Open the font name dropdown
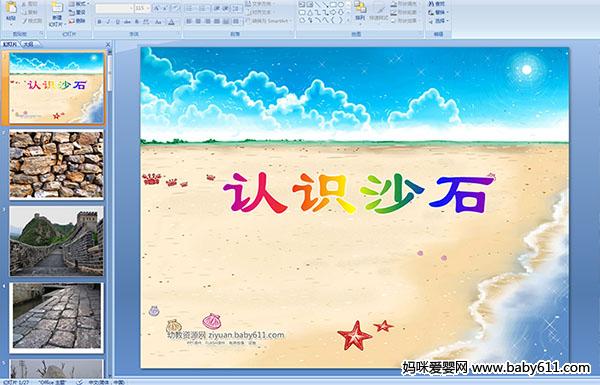Screen dimensions: 600x385 130,8
